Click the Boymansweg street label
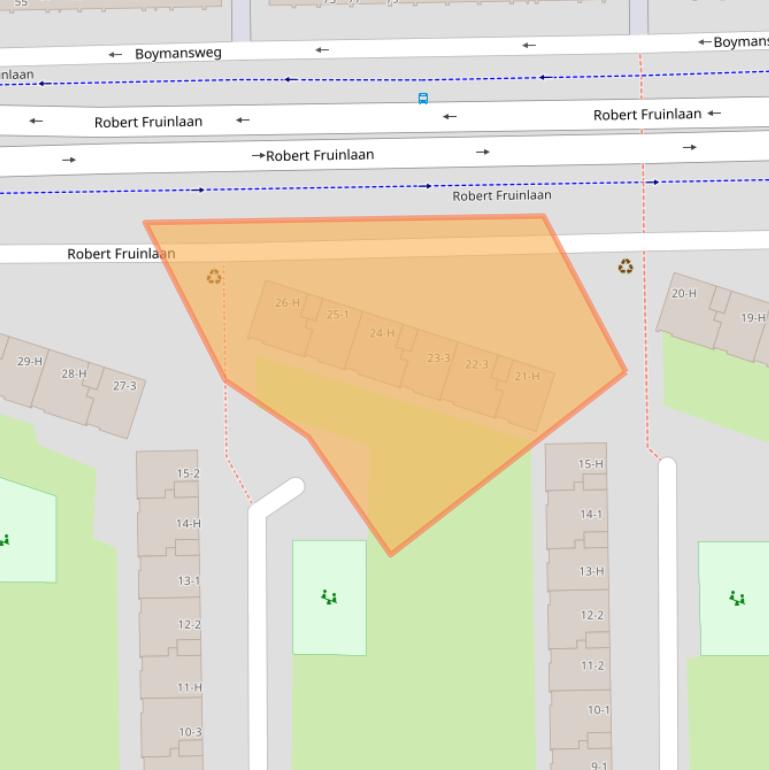769x770 pixels. (x=178, y=53)
